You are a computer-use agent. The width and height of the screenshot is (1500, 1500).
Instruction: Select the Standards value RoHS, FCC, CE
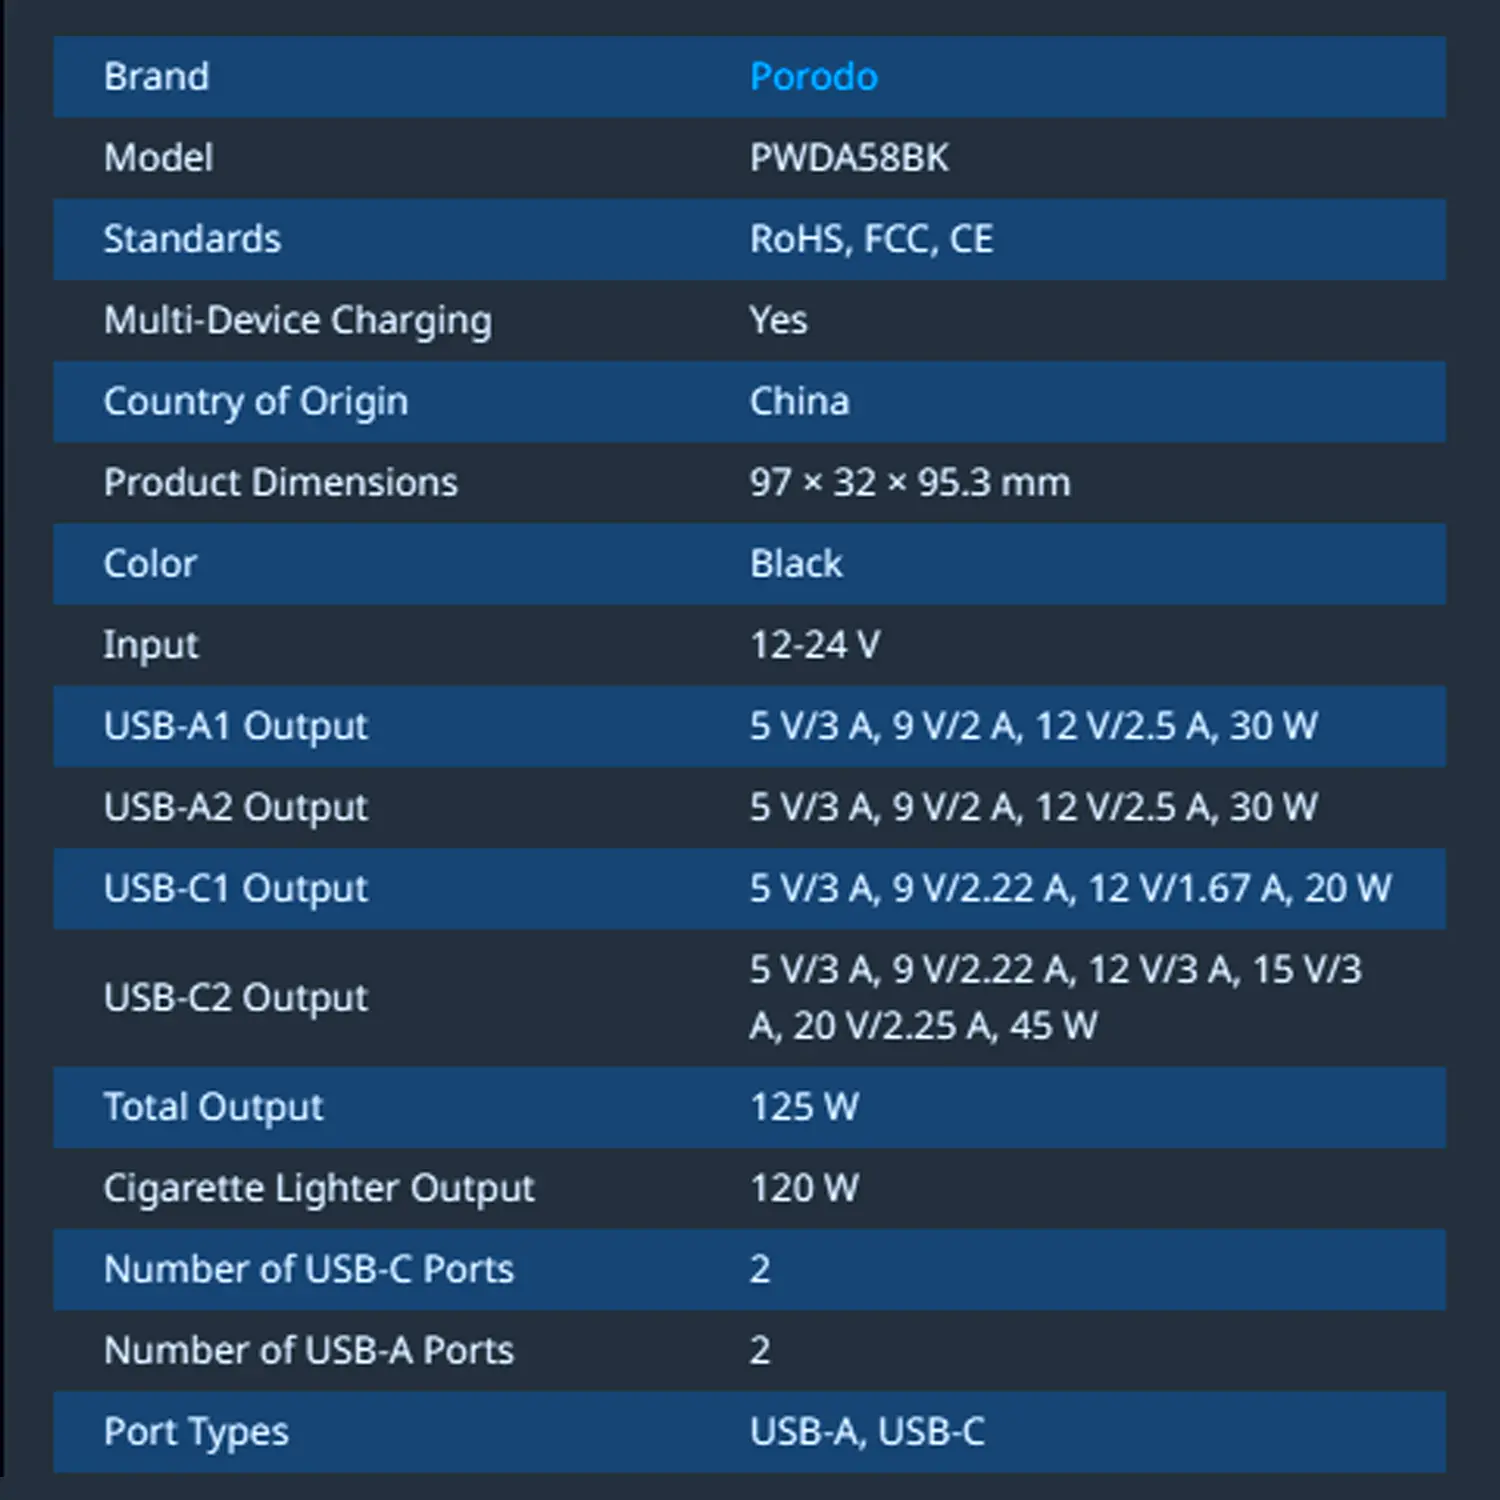[x=872, y=239]
